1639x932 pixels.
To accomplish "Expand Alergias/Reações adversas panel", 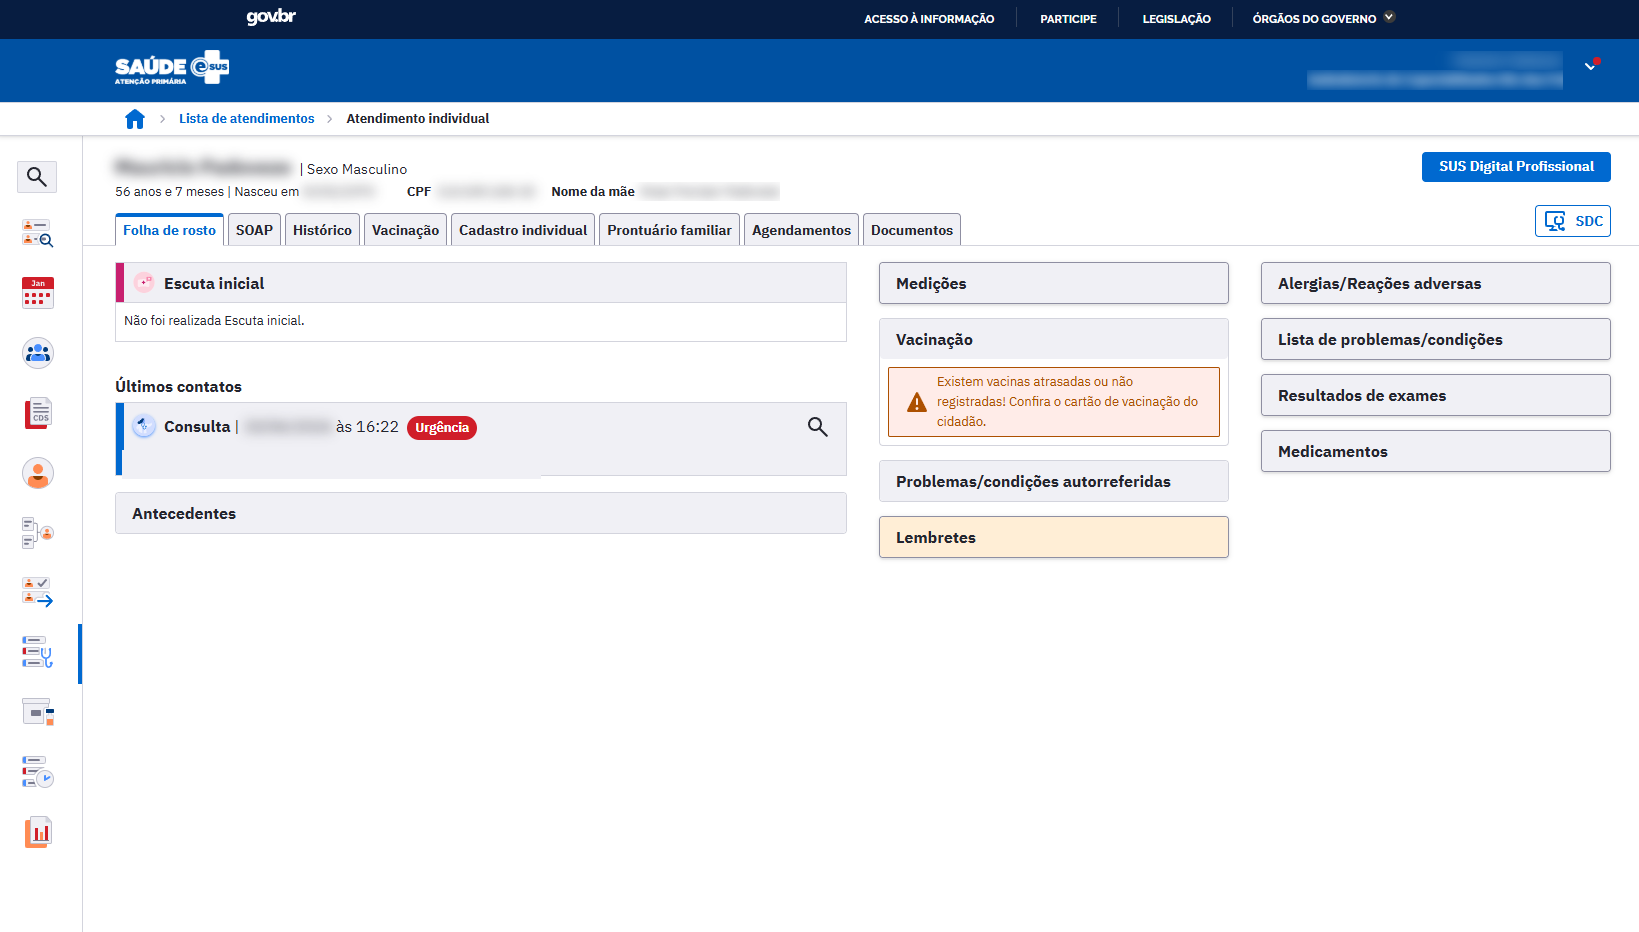I will point(1436,283).
